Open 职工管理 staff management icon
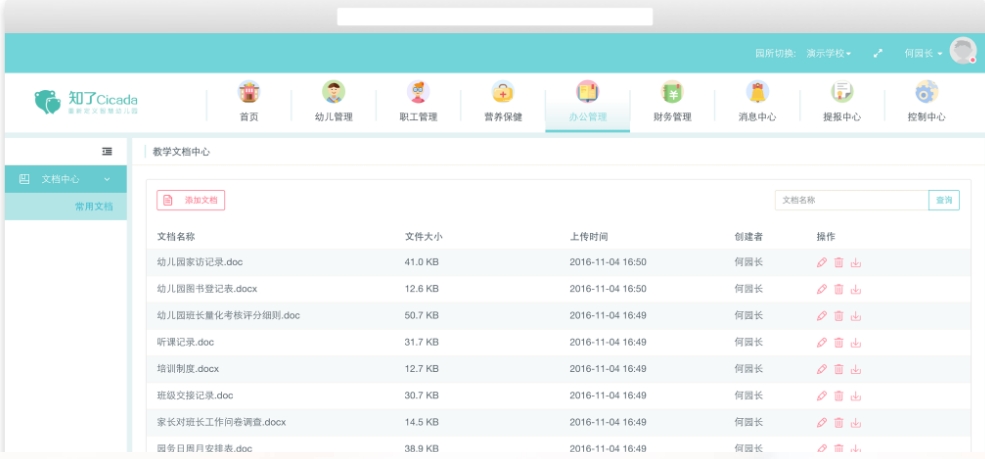This screenshot has height=459, width=985. coord(418,93)
